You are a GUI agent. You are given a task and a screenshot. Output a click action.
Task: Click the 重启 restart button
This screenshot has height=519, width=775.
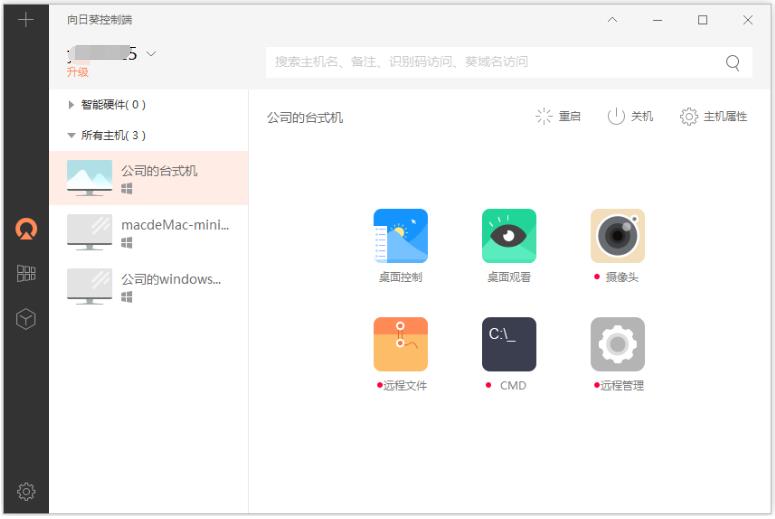(x=558, y=117)
